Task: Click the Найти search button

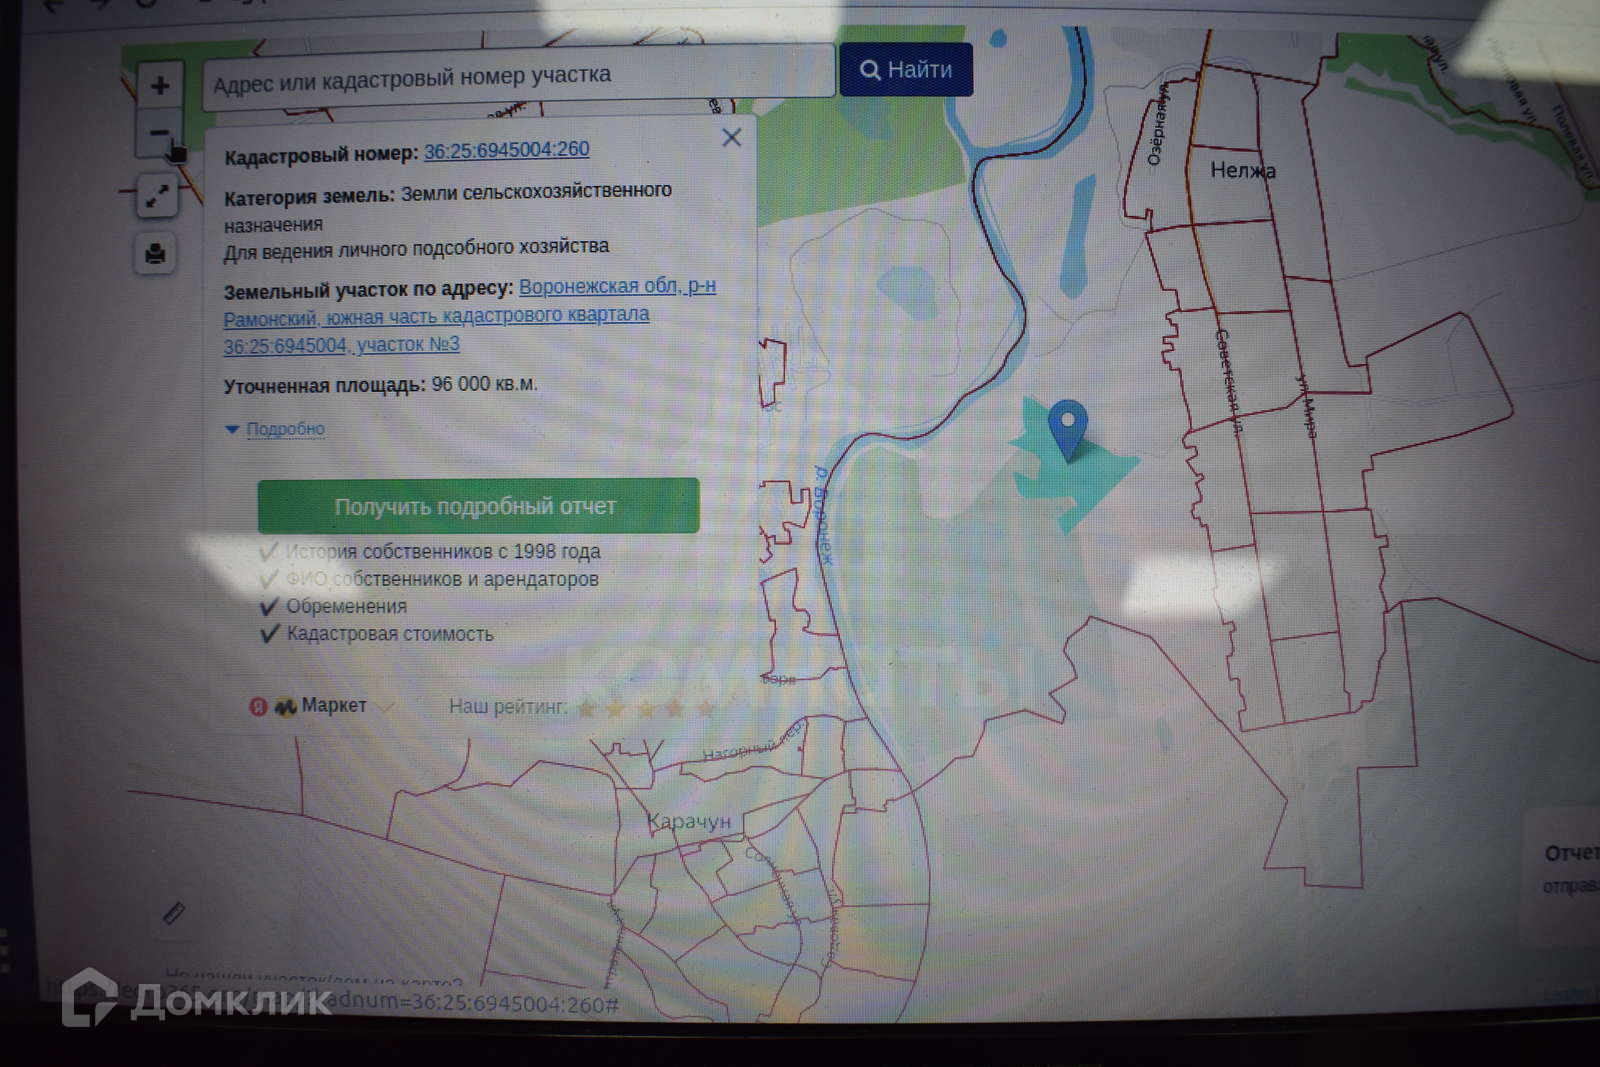Action: pyautogui.click(x=906, y=70)
